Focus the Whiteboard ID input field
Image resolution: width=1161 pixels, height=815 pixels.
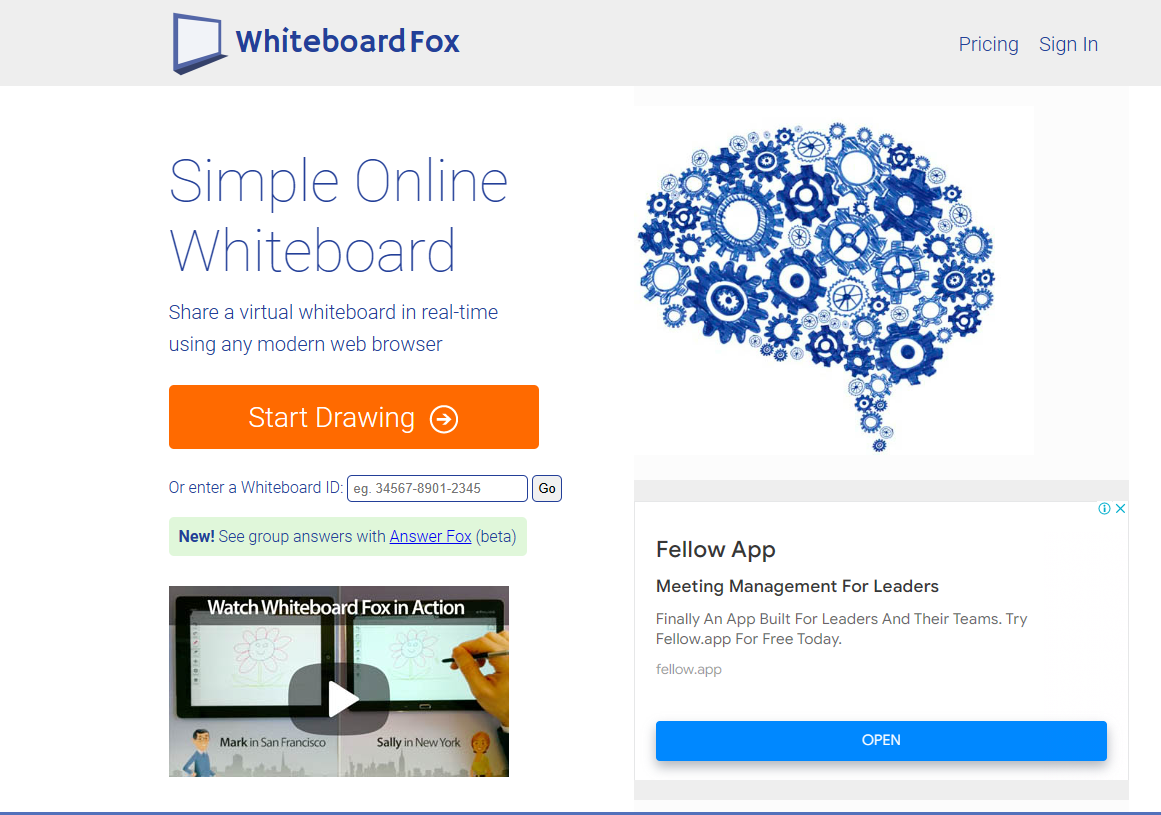click(x=437, y=489)
